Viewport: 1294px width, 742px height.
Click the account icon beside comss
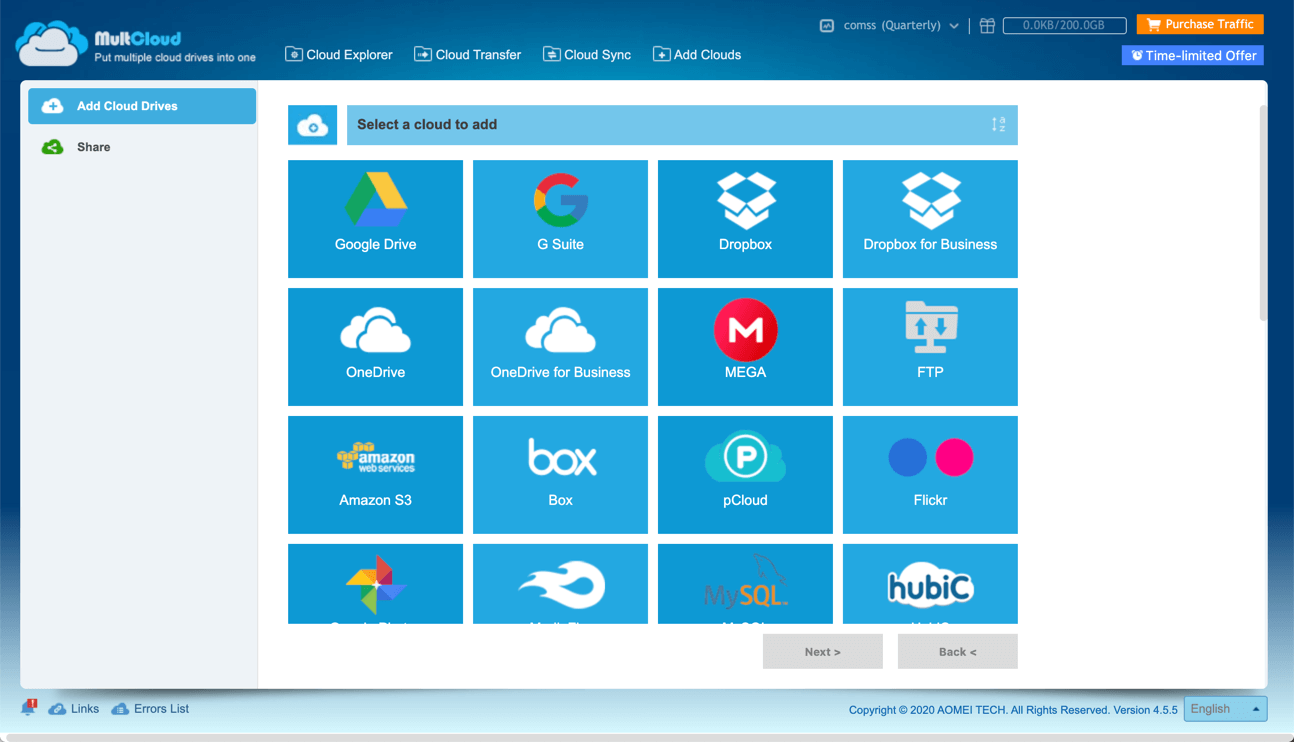[827, 25]
